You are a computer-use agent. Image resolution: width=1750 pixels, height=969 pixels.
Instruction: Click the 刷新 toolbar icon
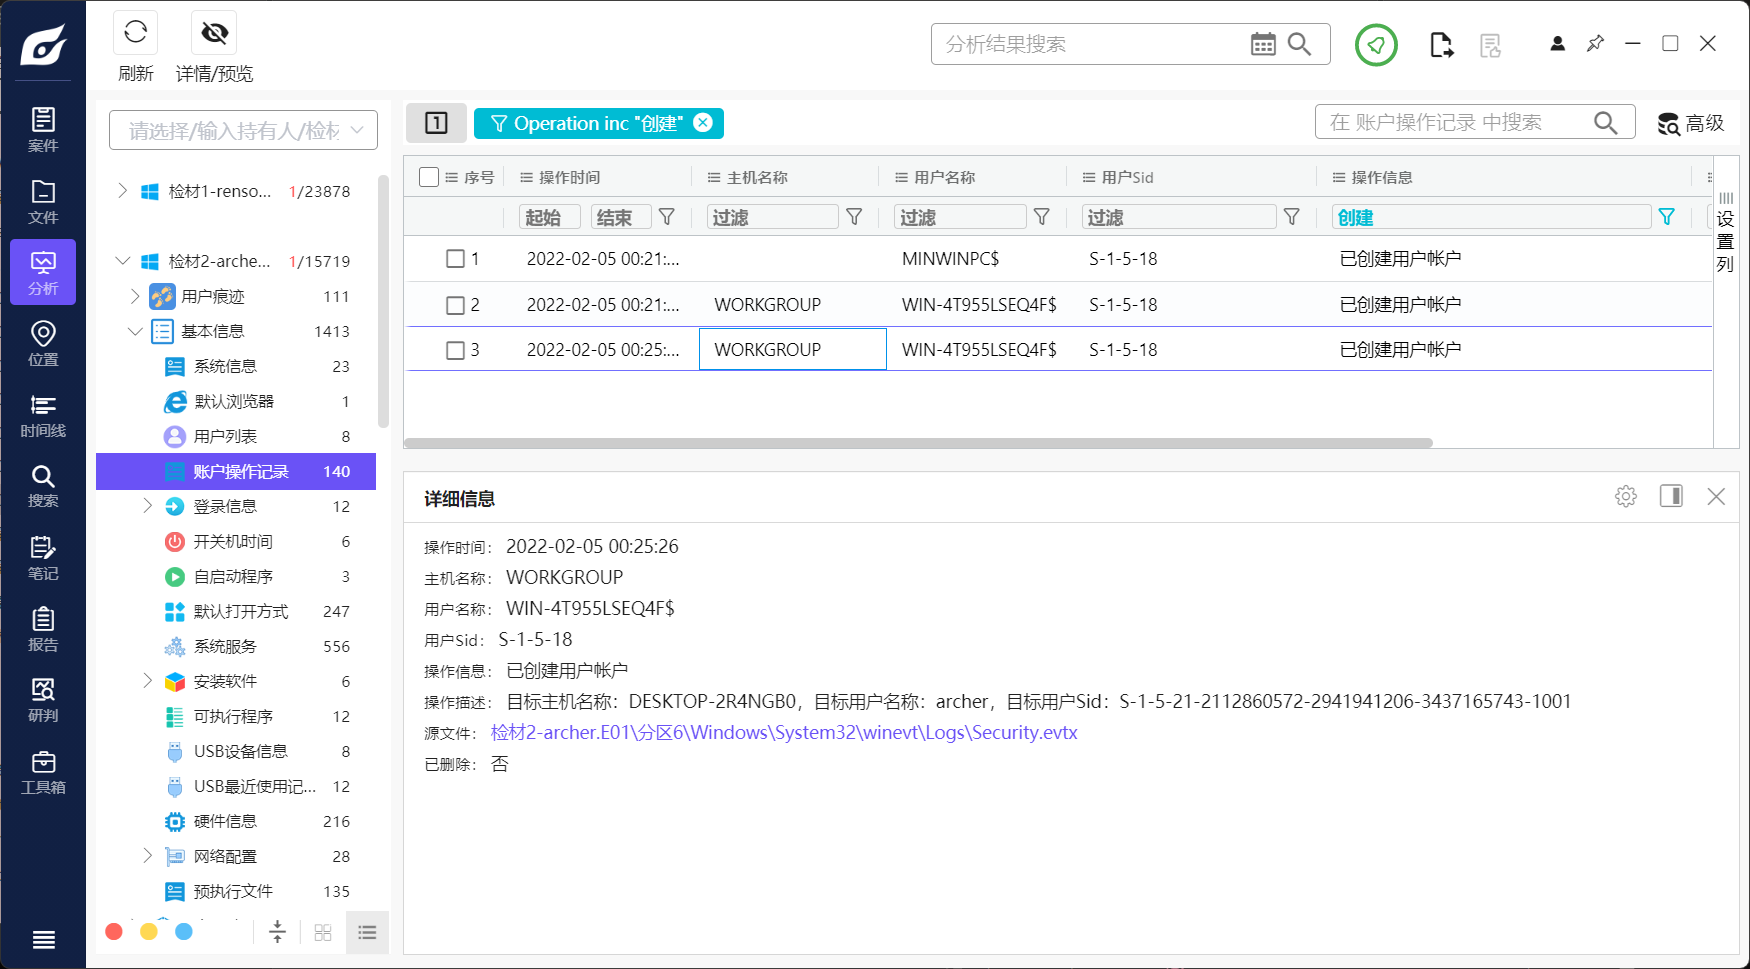(x=135, y=32)
